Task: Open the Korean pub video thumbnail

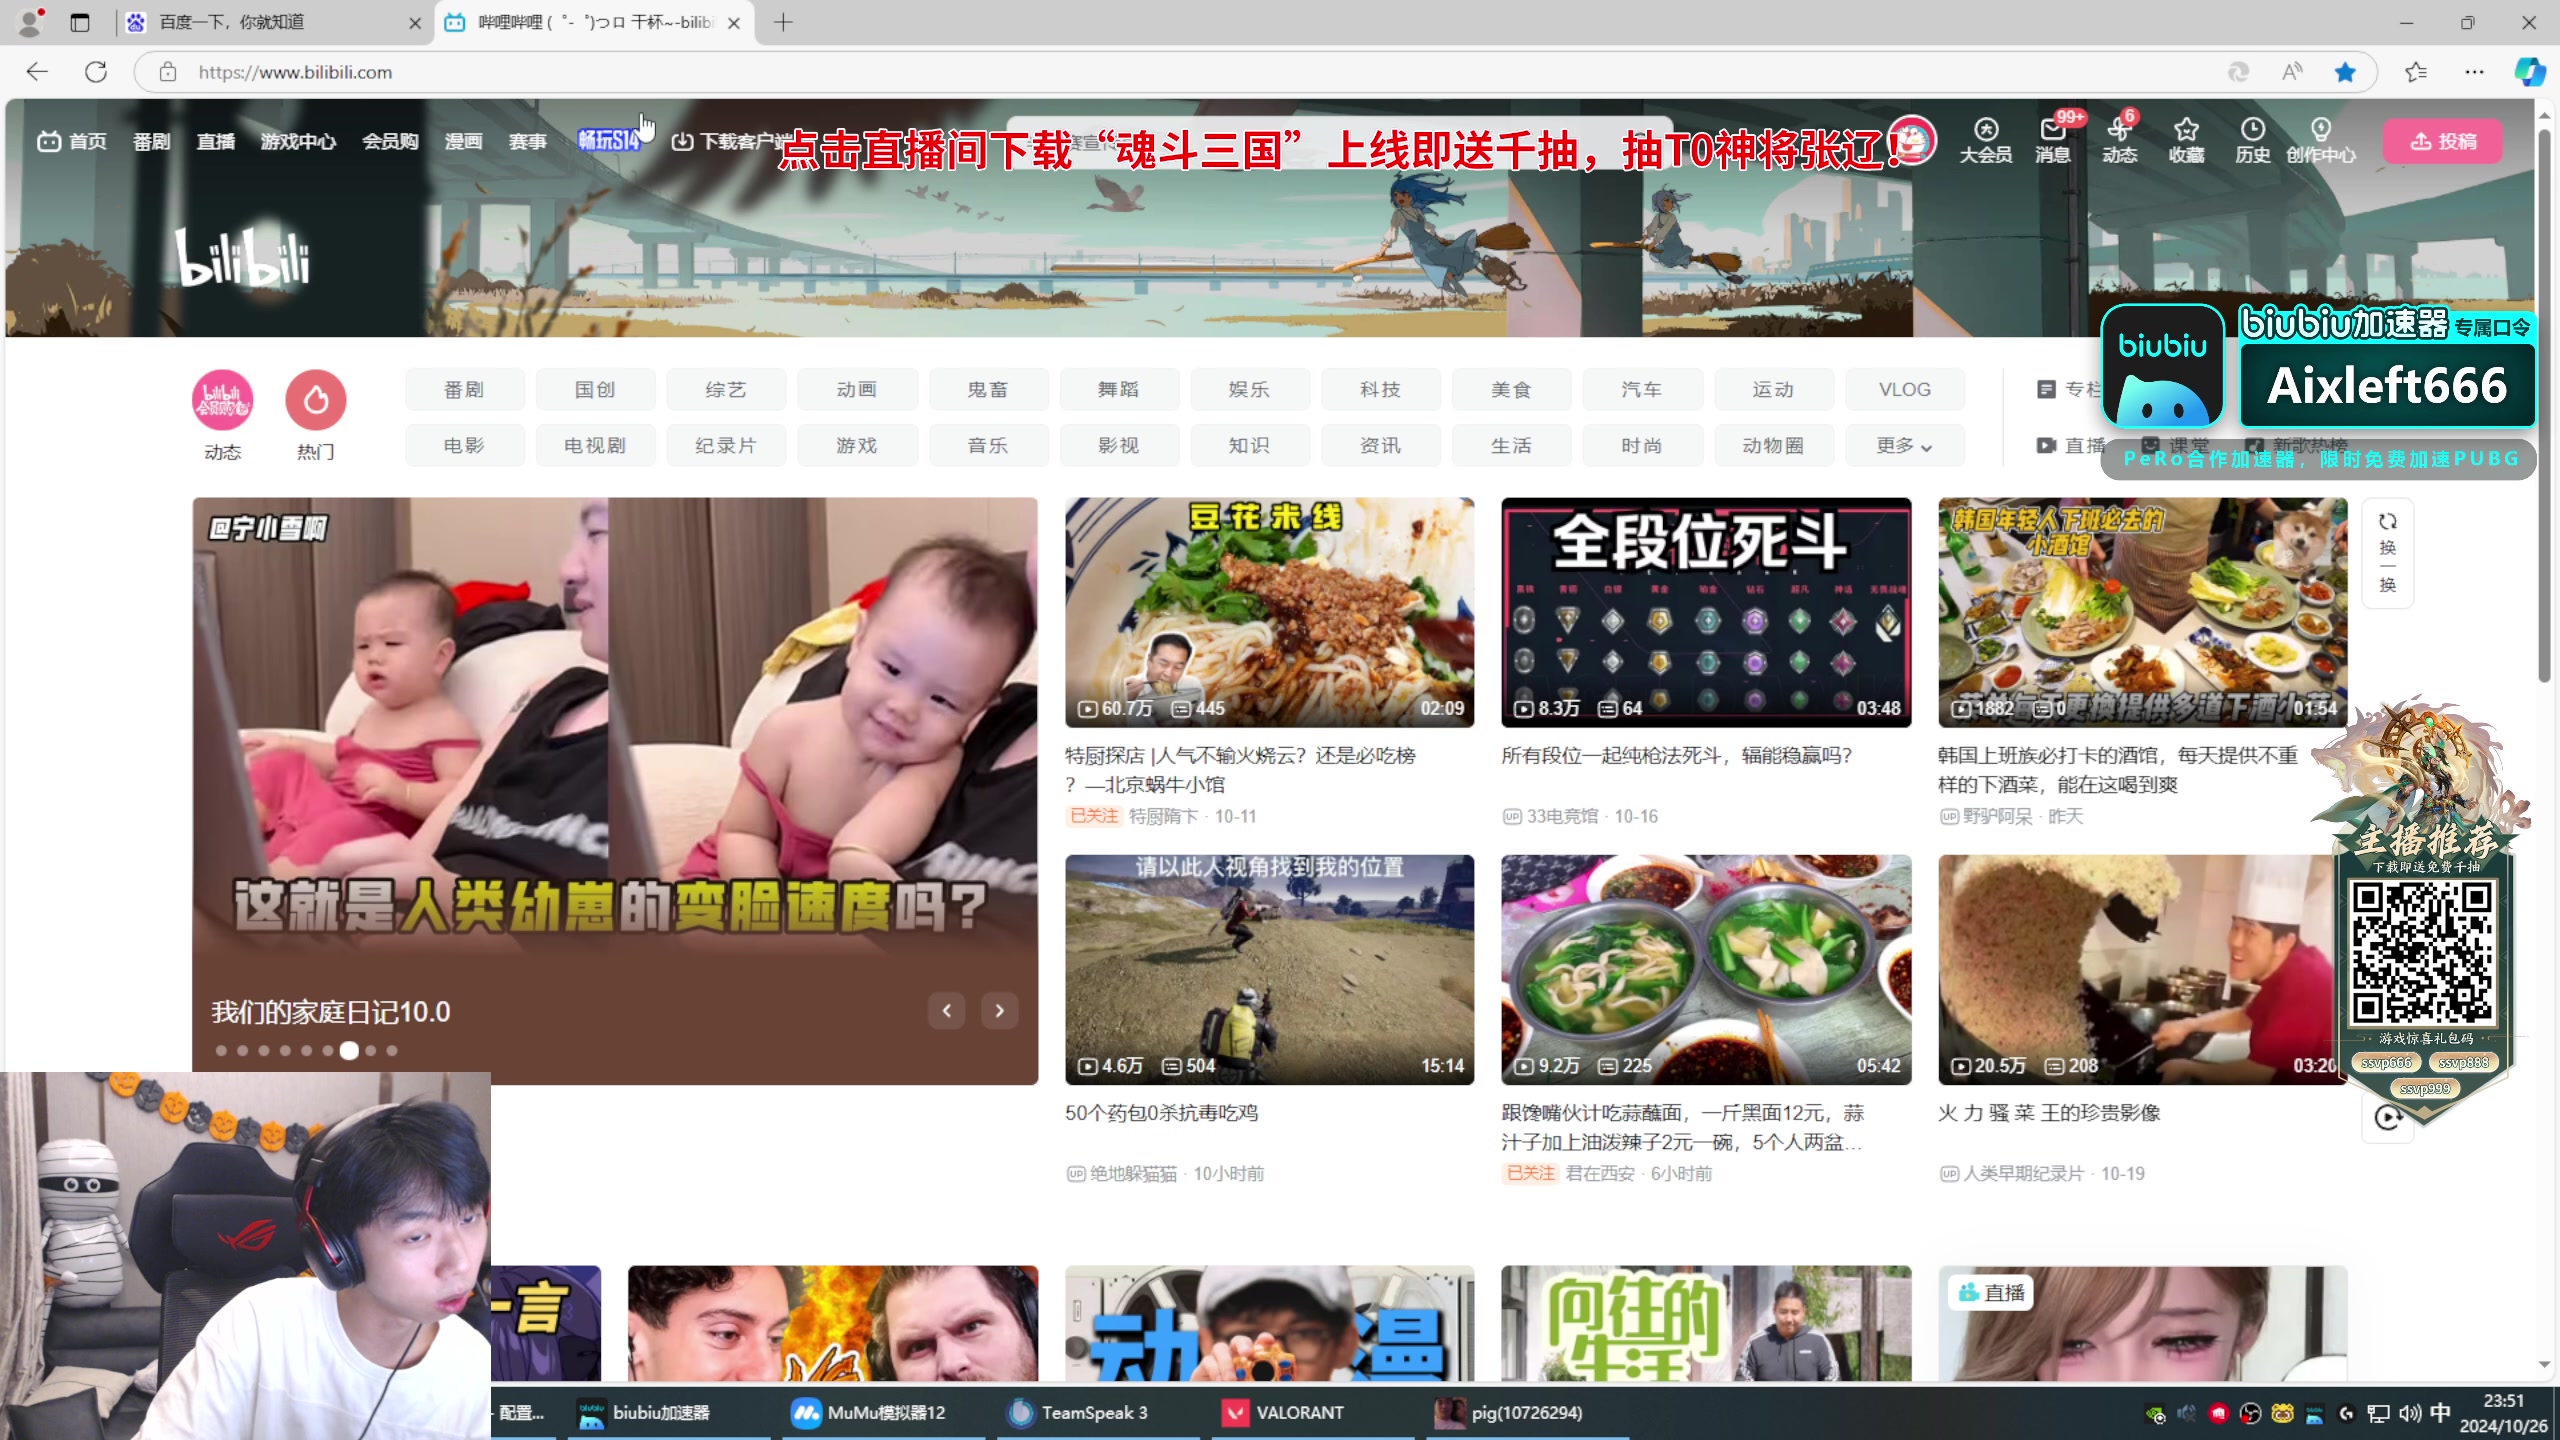Action: [2142, 612]
